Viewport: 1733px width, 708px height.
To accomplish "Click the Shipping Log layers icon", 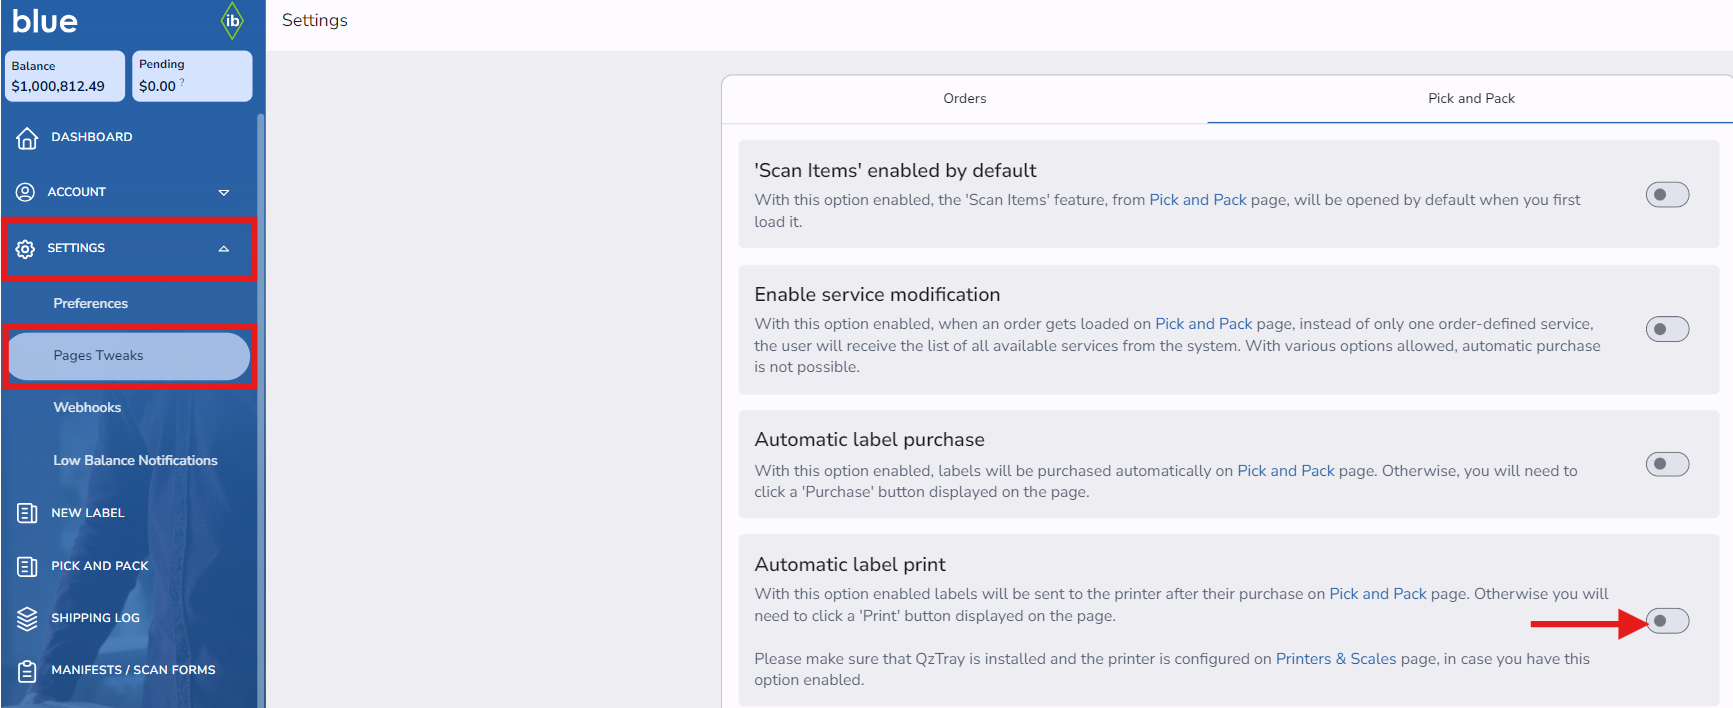I will coord(27,619).
